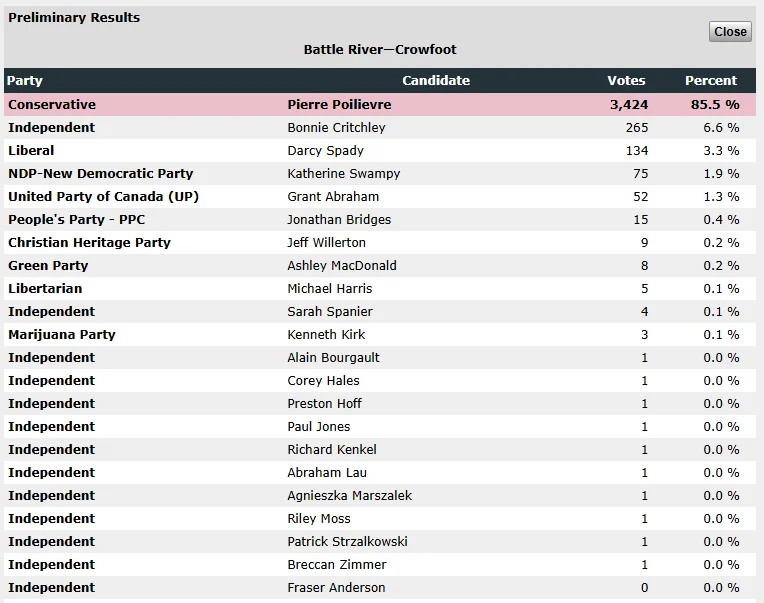The image size is (764, 603).
Task: Click the Green Party cell
Action: tap(48, 265)
